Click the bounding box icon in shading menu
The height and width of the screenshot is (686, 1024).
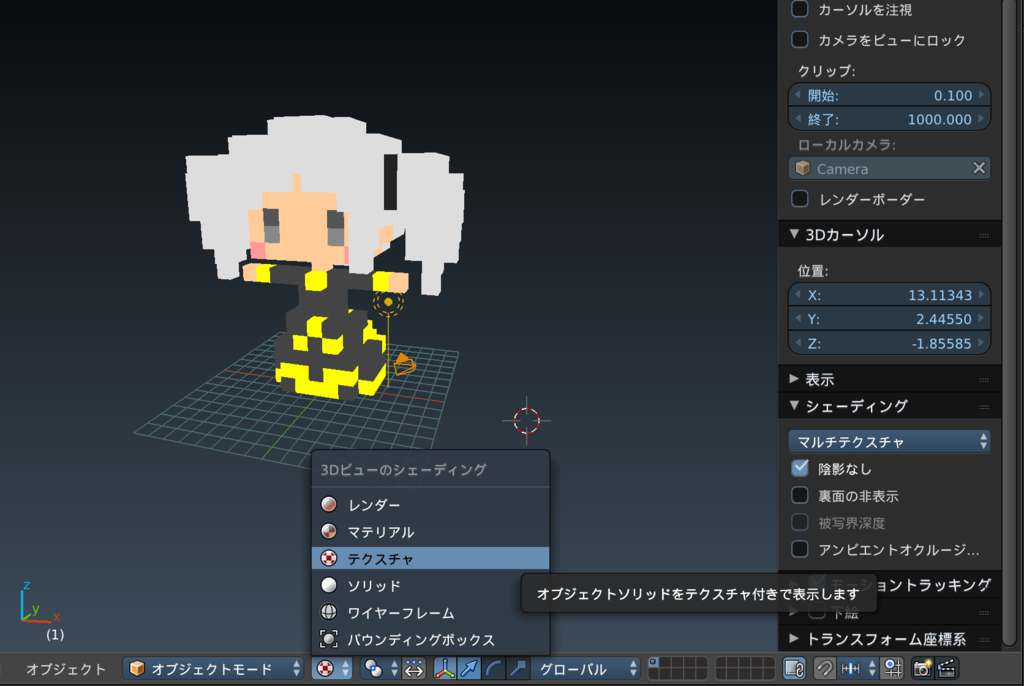[x=328, y=639]
